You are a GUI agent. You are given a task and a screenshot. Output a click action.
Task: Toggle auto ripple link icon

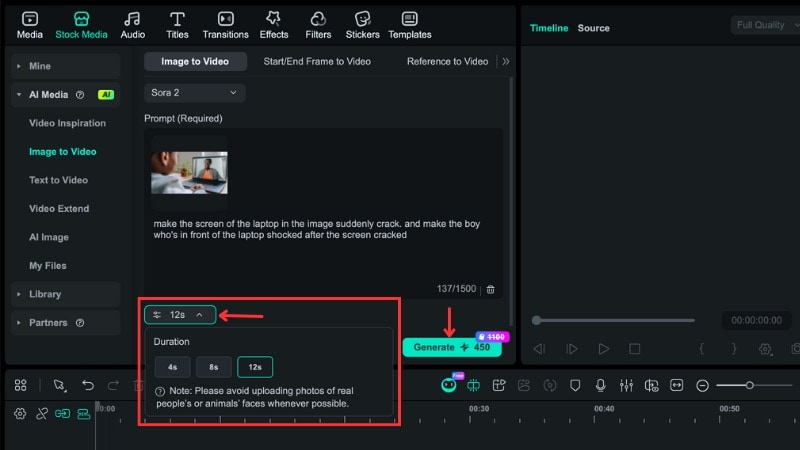click(63, 414)
